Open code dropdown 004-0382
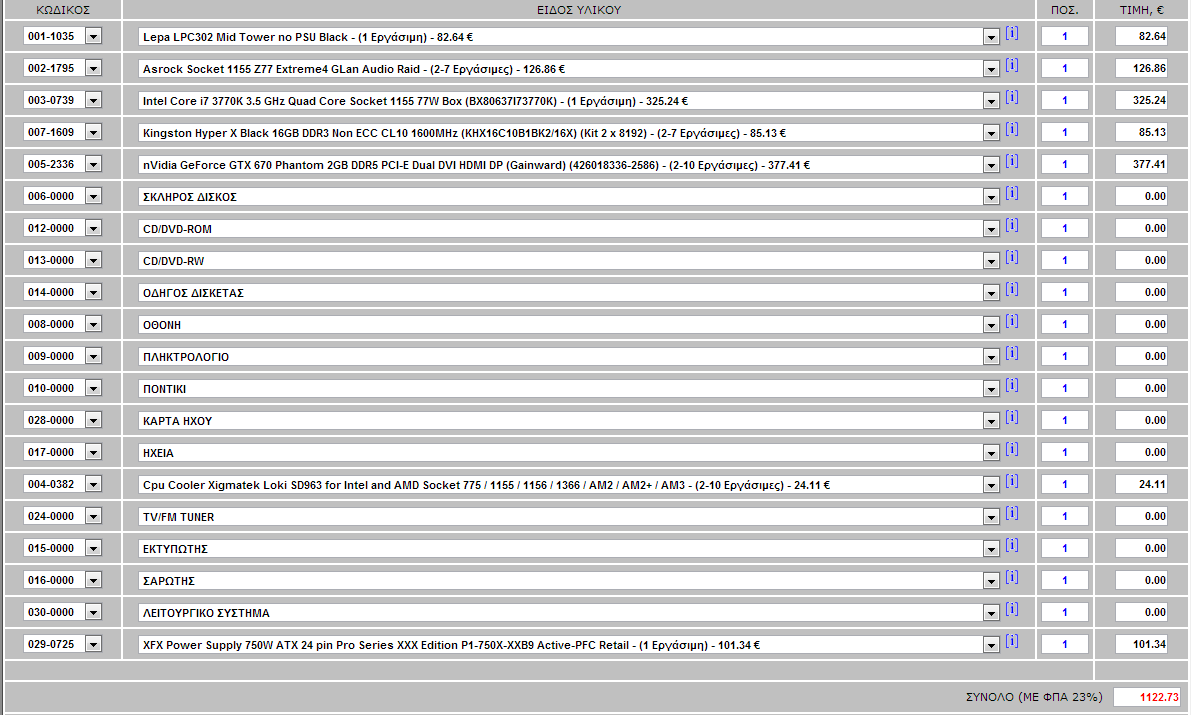 (93, 484)
